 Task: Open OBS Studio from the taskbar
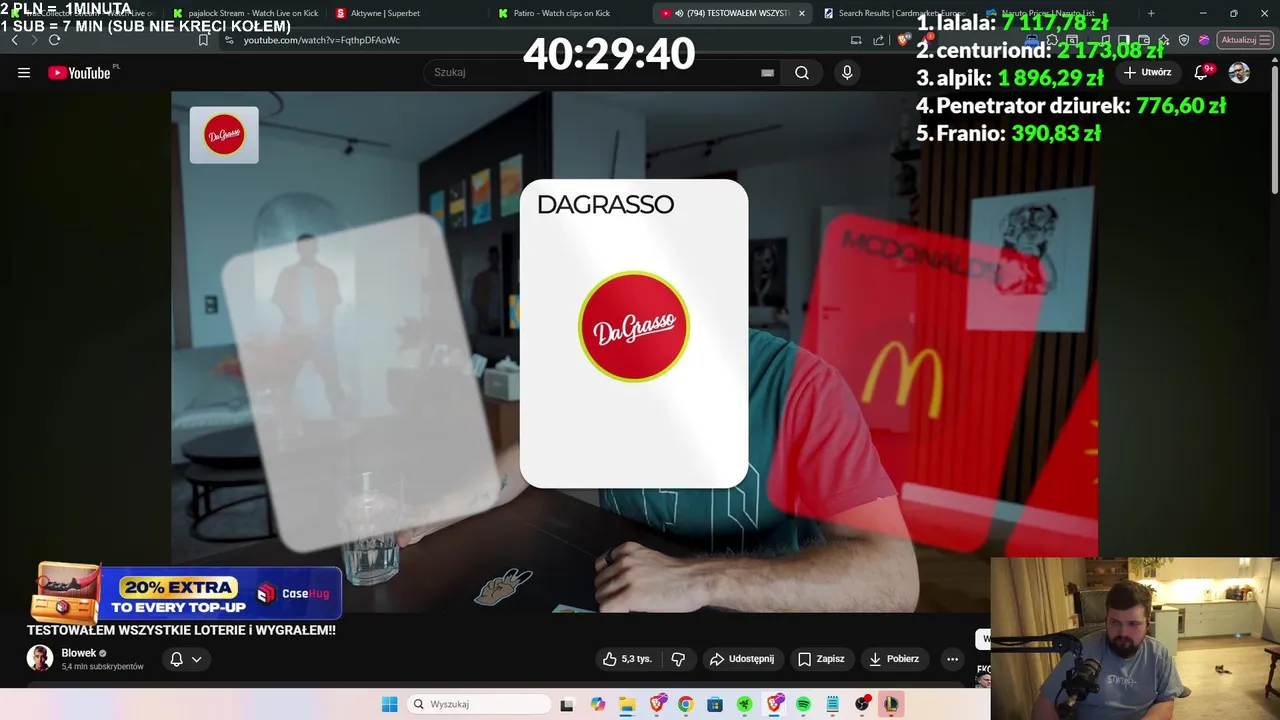coord(862,704)
